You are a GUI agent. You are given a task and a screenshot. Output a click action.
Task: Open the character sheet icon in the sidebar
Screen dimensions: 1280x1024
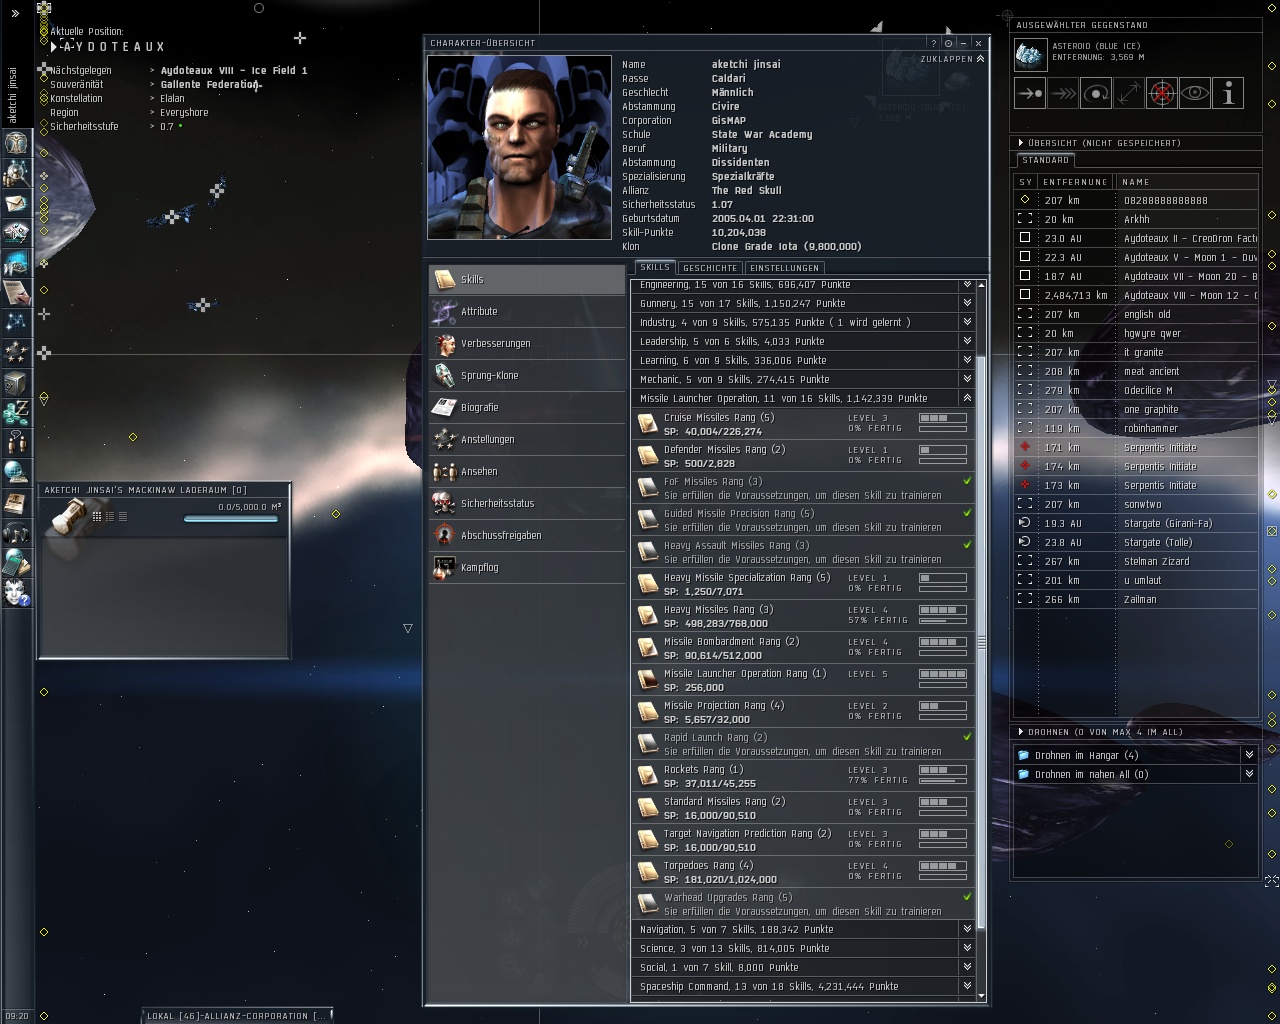click(16, 142)
